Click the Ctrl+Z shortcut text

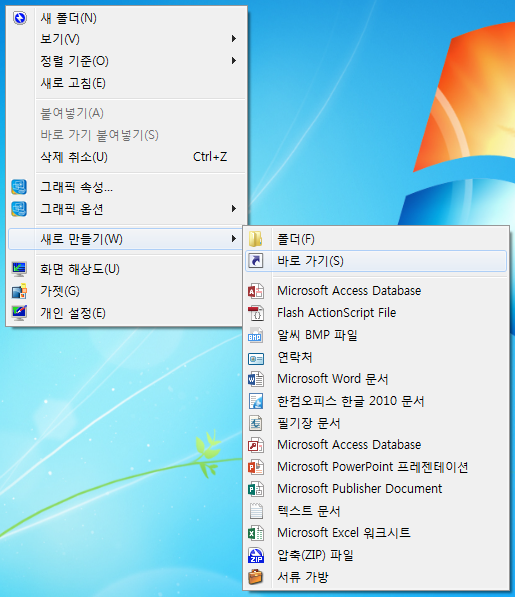[x=210, y=157]
